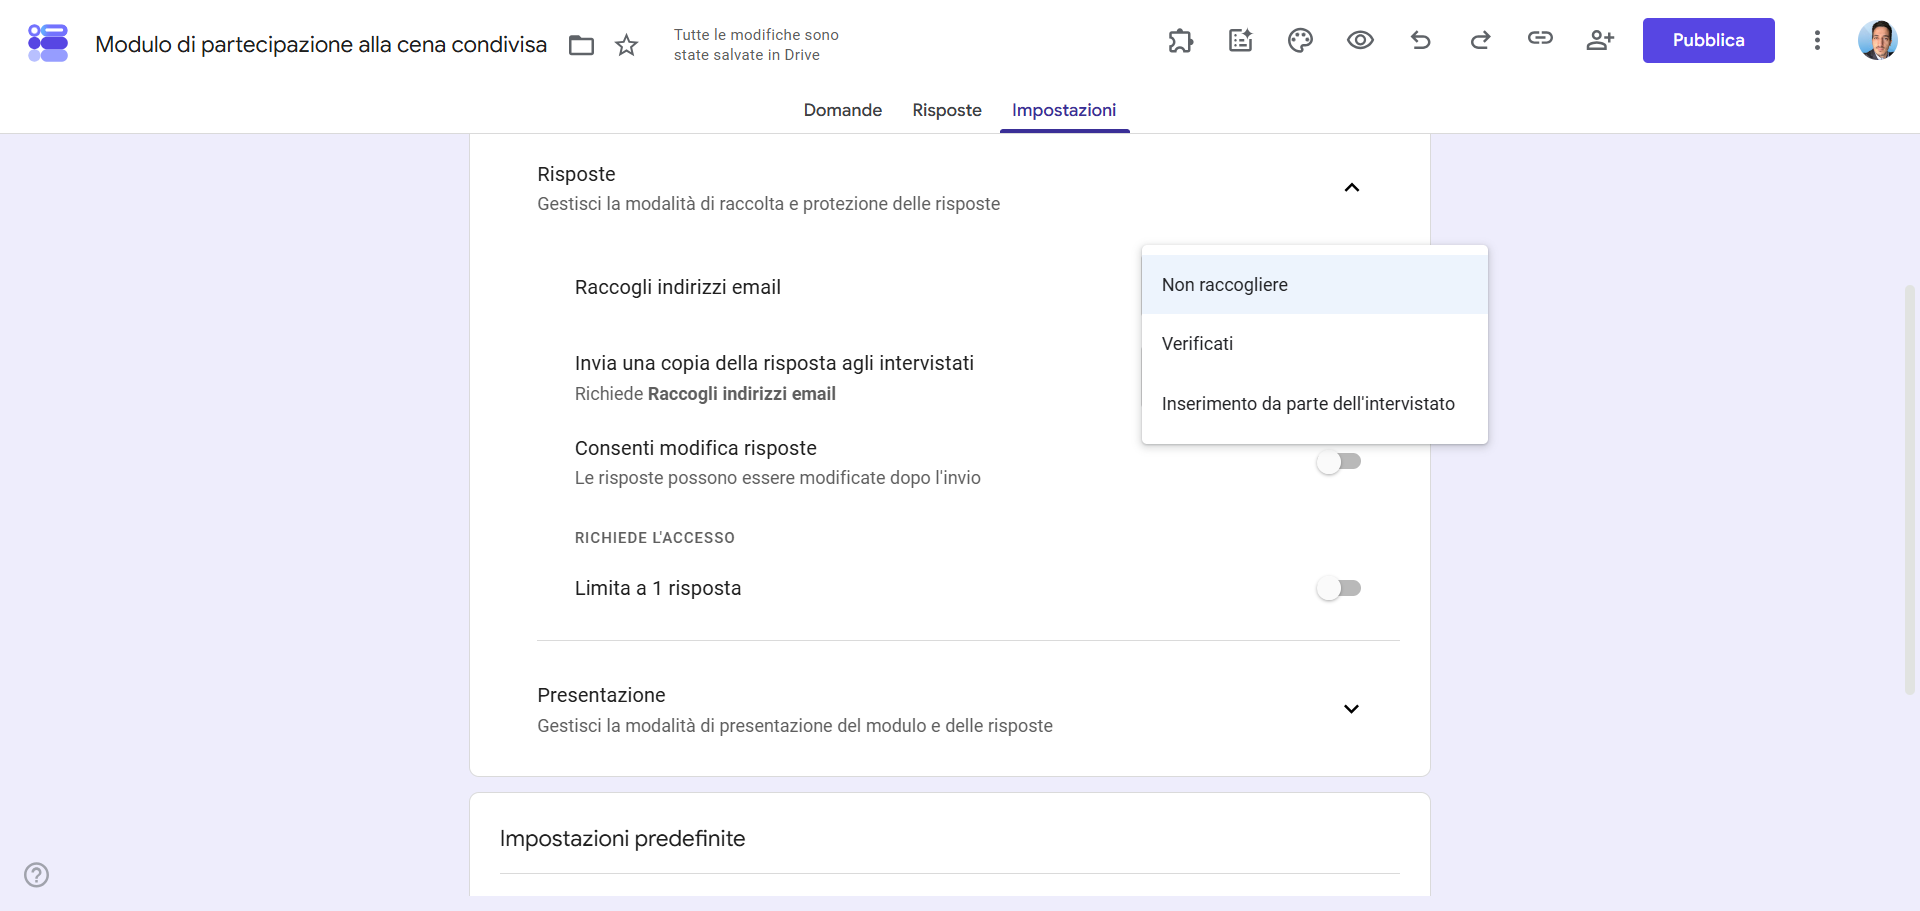1920x911 pixels.
Task: Add collaborators icon
Action: coord(1600,40)
